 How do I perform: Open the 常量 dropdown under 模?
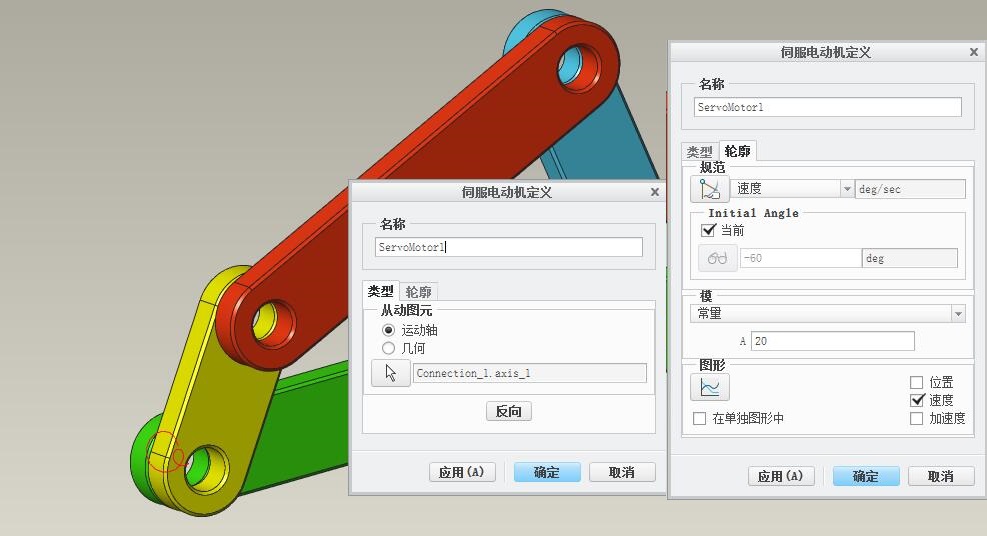[x=958, y=314]
